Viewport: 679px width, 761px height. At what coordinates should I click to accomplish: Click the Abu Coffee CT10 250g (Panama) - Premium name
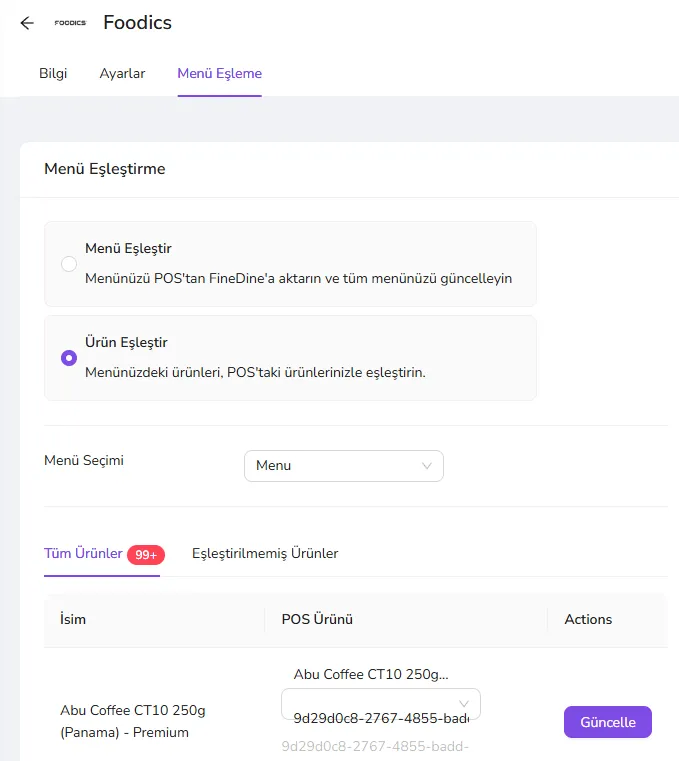click(132, 721)
